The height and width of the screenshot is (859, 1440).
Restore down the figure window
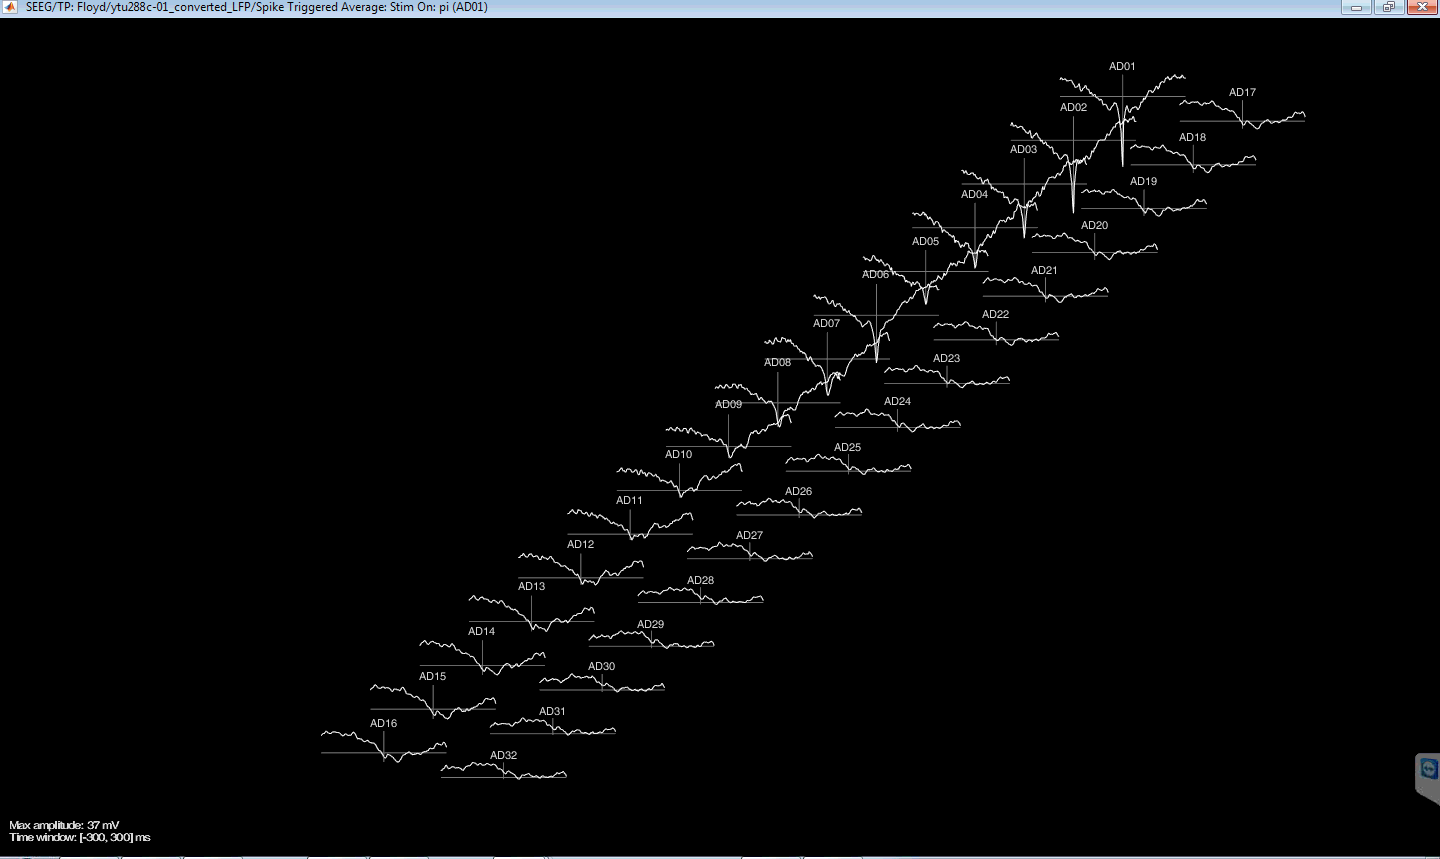coord(1389,7)
